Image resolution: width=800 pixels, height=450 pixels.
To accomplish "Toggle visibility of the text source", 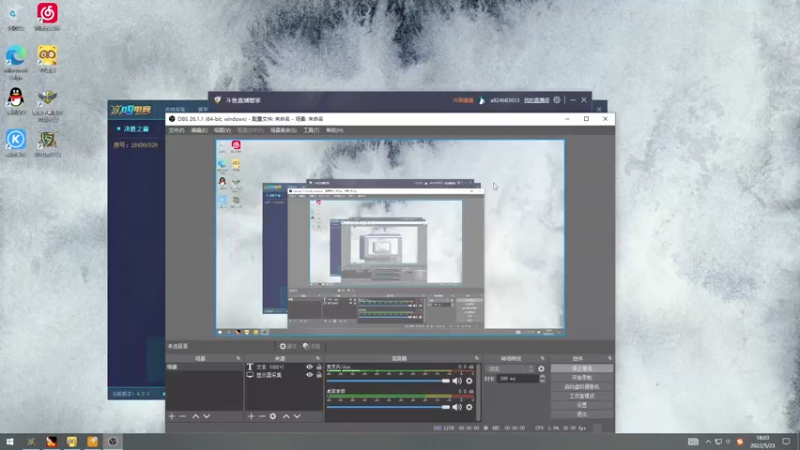I will pyautogui.click(x=309, y=367).
